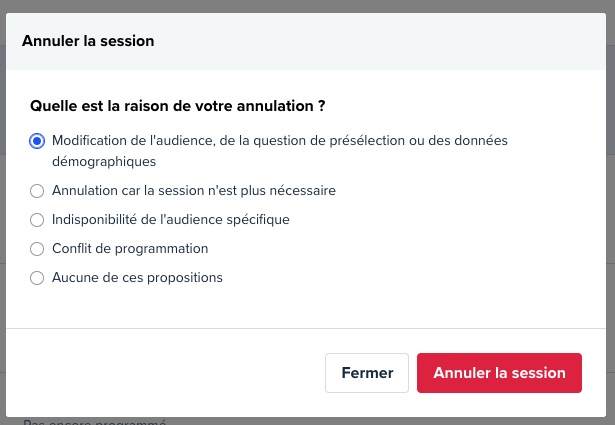Click the word 'démographiques' on the wrapped label line
This screenshot has width=615, height=425.
tap(104, 162)
